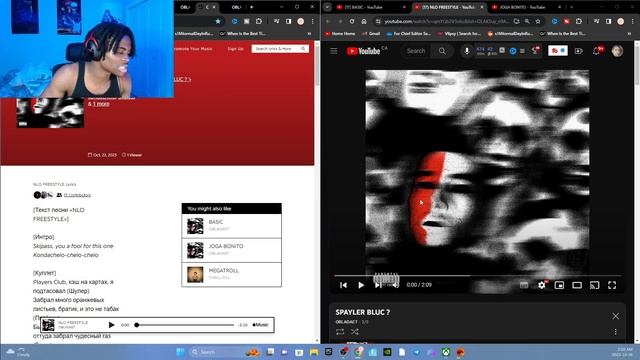Switch to the BASIC - YouTube tab
Viewport: 640px width, 360px height.
point(371,7)
